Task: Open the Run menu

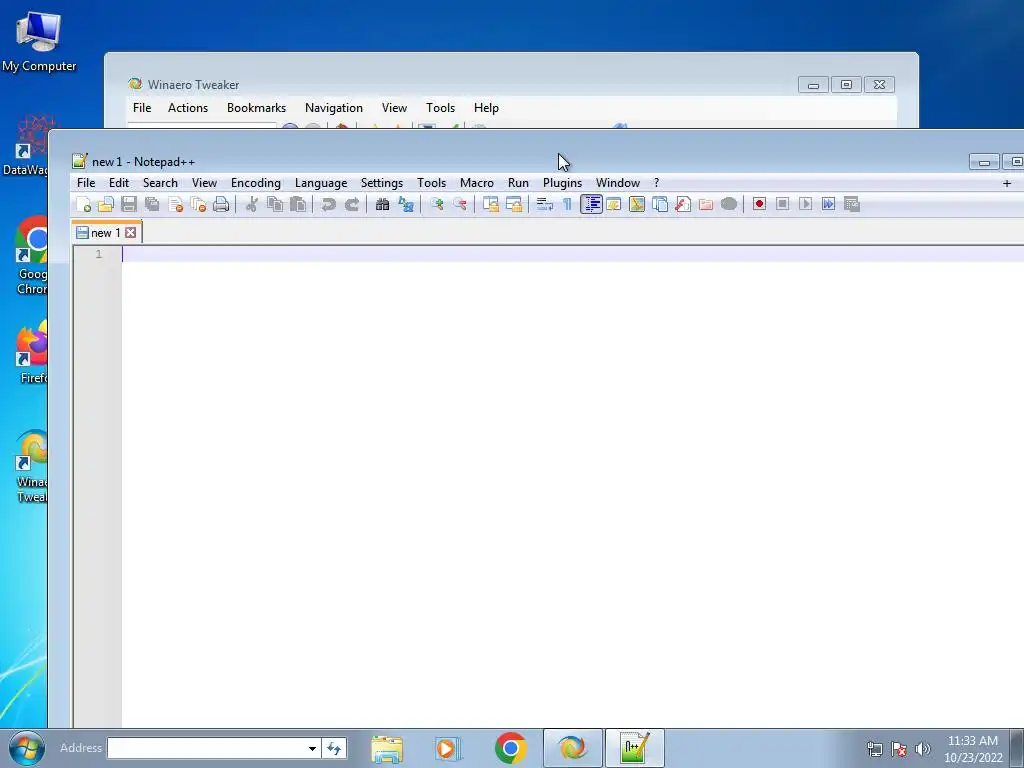Action: click(x=518, y=183)
